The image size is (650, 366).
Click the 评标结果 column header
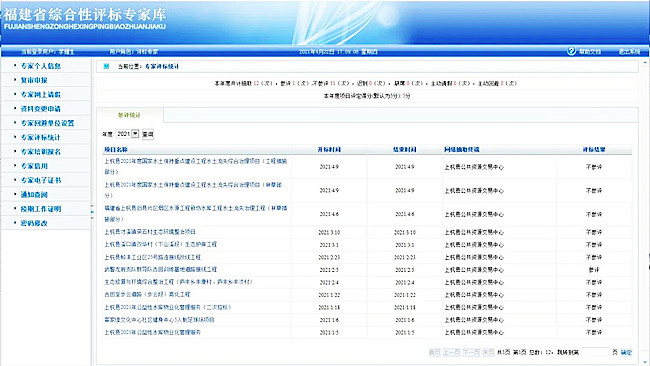(594, 149)
